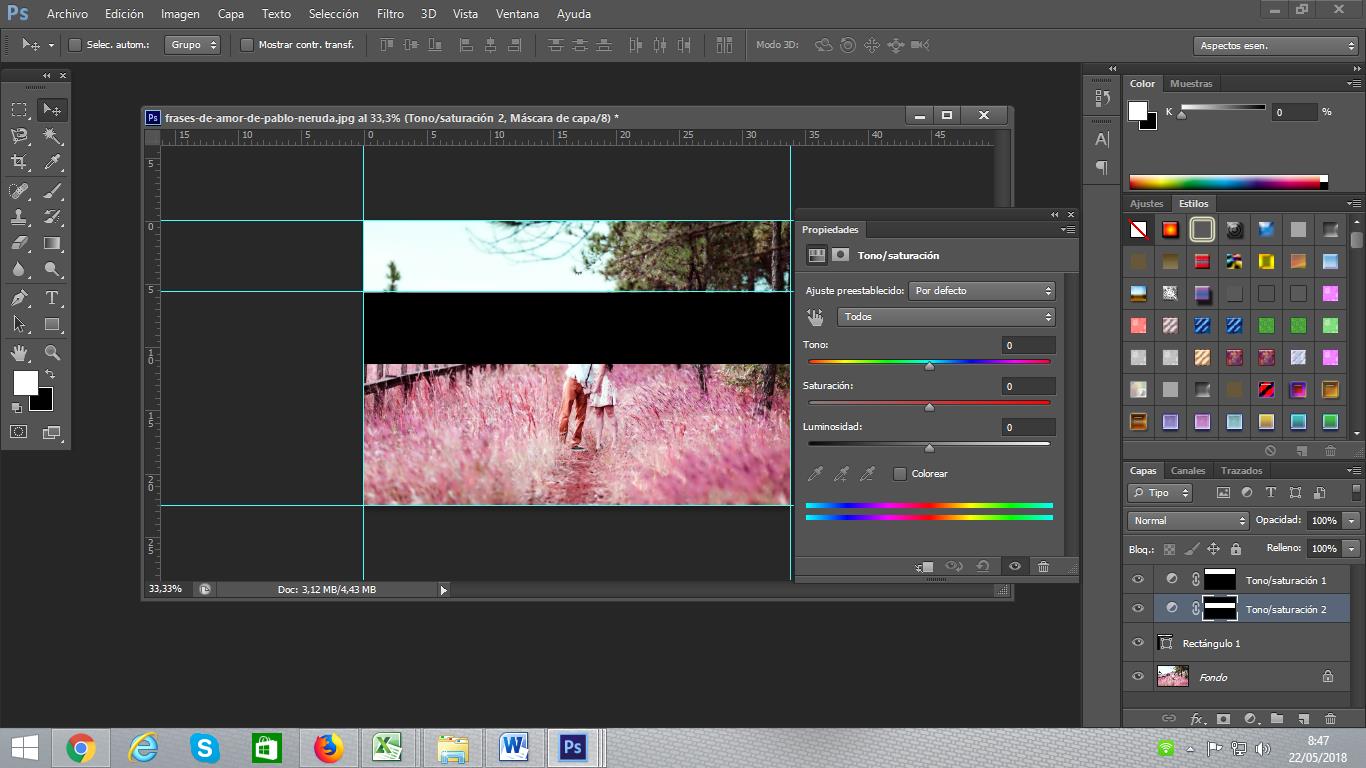
Task: Open the Grupo dropdown in options bar
Action: click(x=193, y=45)
